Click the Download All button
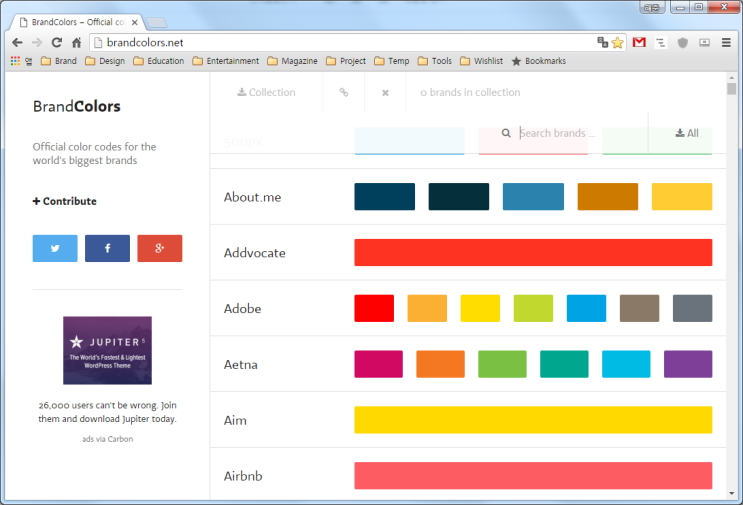The height and width of the screenshot is (505, 743). click(687, 133)
